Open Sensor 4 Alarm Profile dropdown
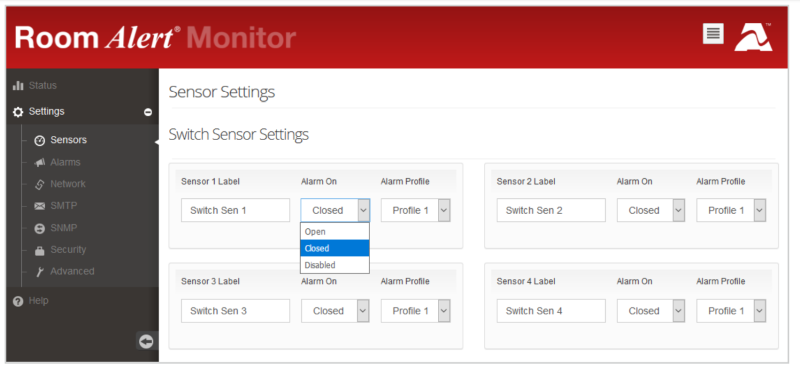 pos(731,311)
